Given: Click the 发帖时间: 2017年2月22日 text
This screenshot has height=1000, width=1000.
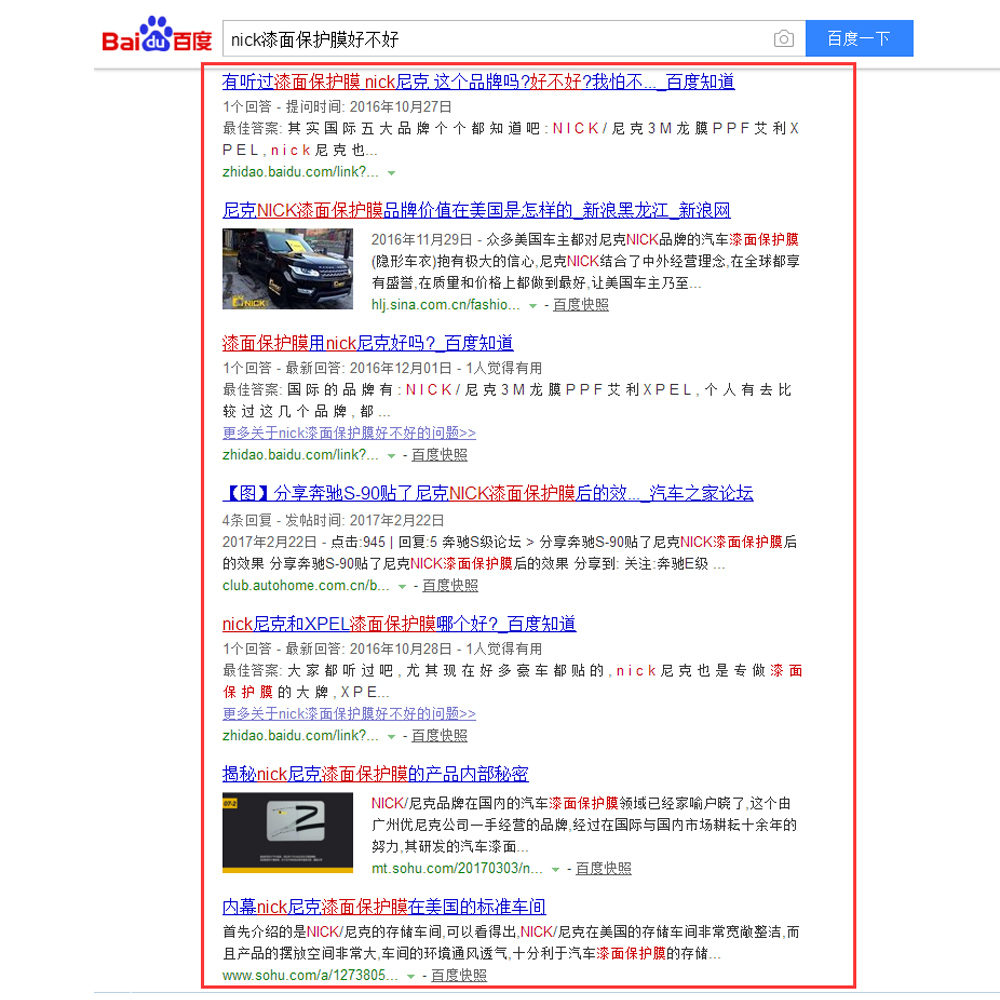Looking at the screenshot, I should 364,521.
